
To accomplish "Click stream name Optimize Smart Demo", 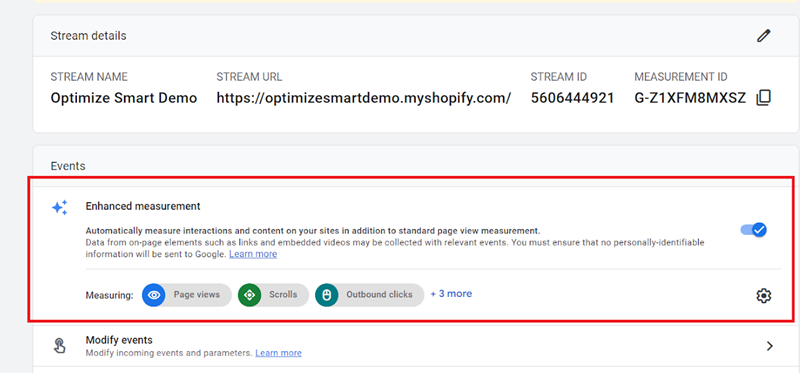I will (x=123, y=98).
